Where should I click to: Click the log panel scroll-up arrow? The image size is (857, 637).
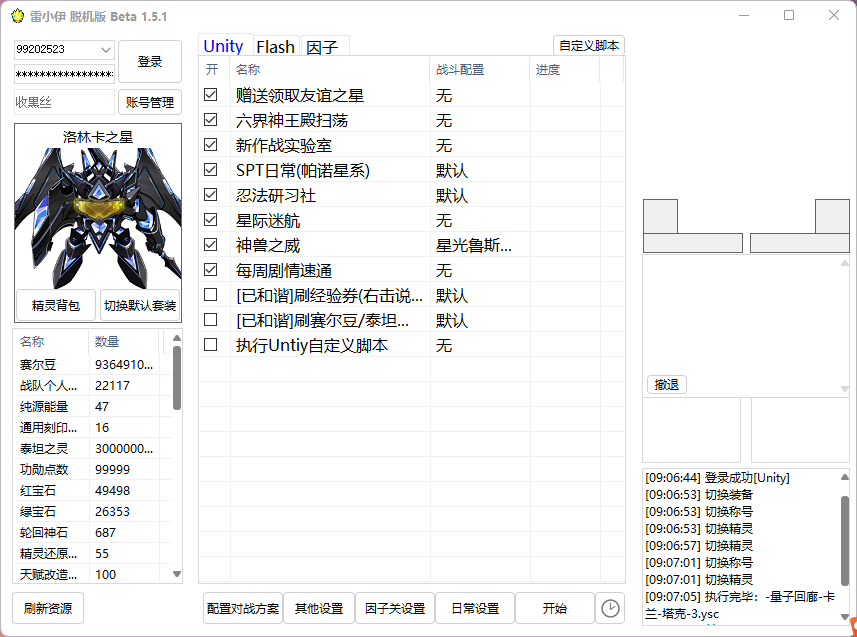coord(844,477)
